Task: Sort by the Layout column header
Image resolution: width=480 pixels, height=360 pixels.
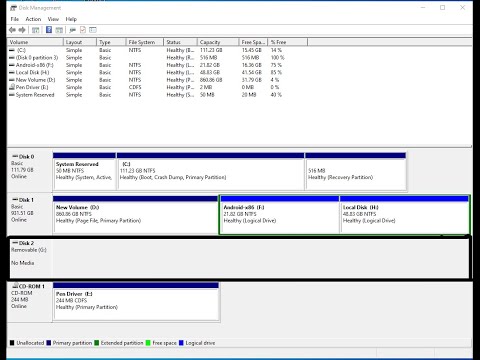Action: tap(80, 42)
